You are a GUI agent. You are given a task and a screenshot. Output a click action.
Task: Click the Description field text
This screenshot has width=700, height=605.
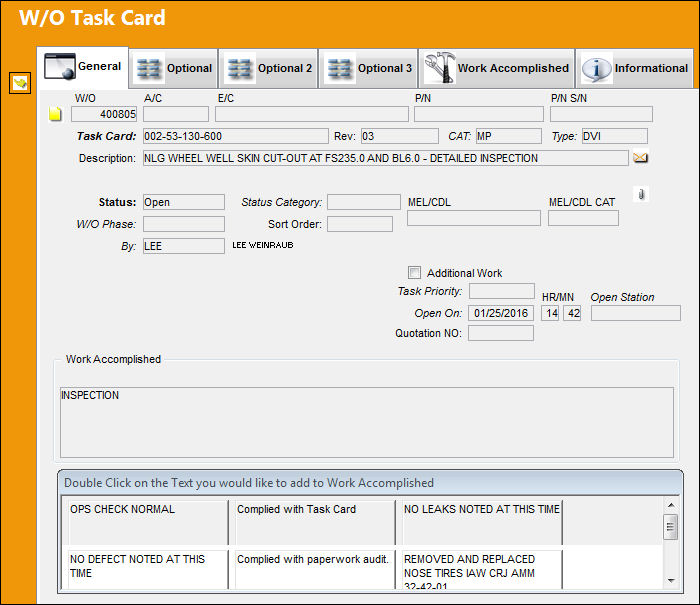click(386, 158)
